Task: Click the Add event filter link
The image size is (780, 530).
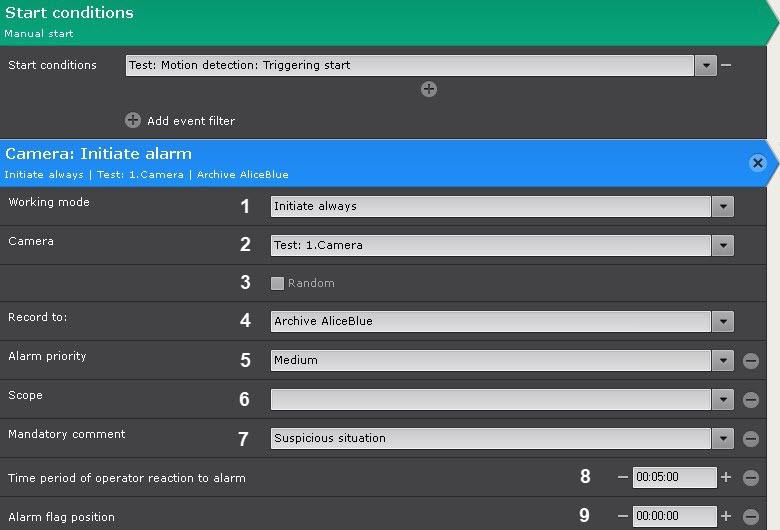Action: coord(191,121)
